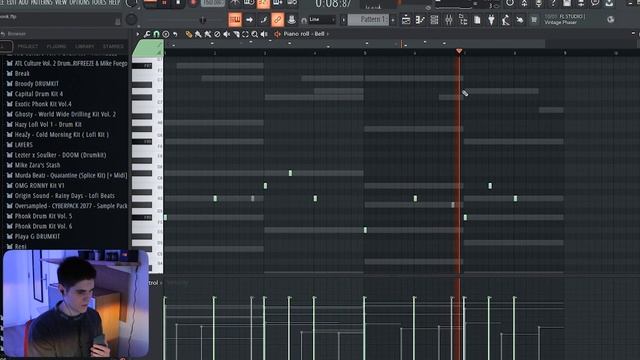The height and width of the screenshot is (360, 640).
Task: Click the arrow left of Pattern 1
Action: point(343,20)
